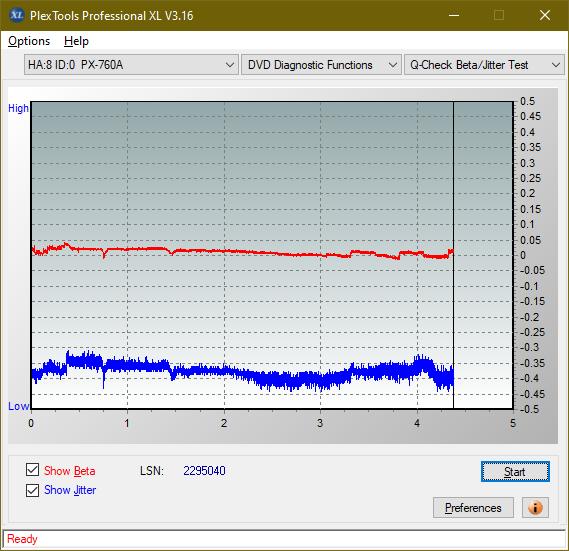Click the red Show Beta label
Screen dimensions: 569x551
(70, 471)
